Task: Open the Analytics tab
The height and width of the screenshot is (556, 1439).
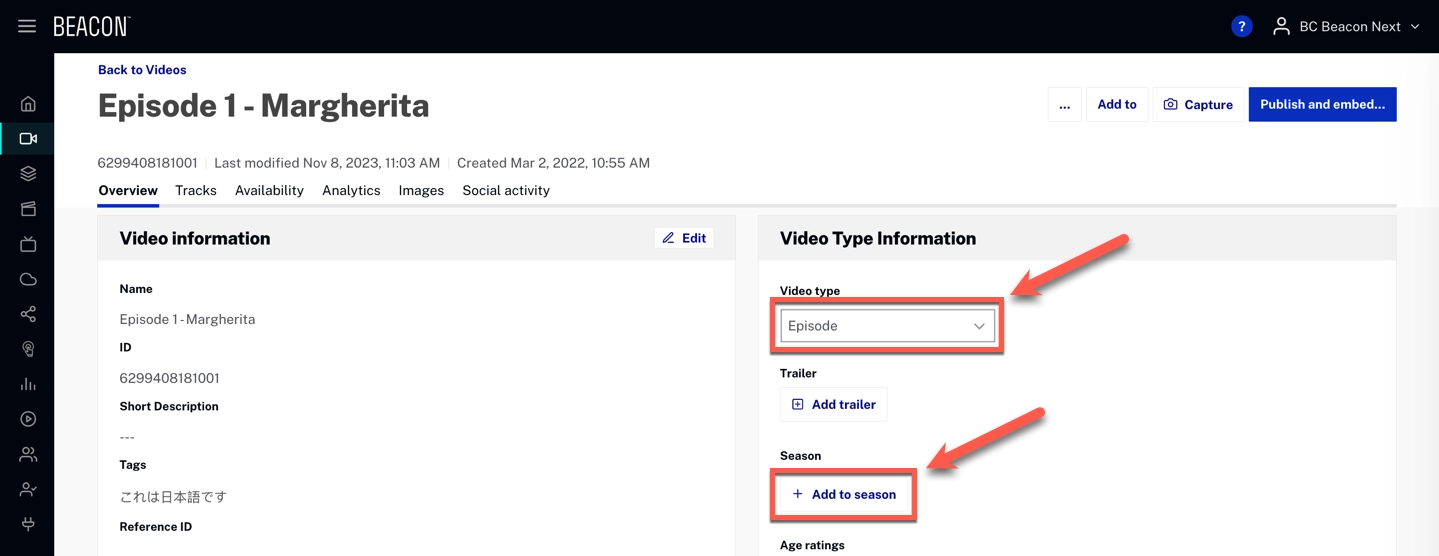Action: pyautogui.click(x=351, y=190)
